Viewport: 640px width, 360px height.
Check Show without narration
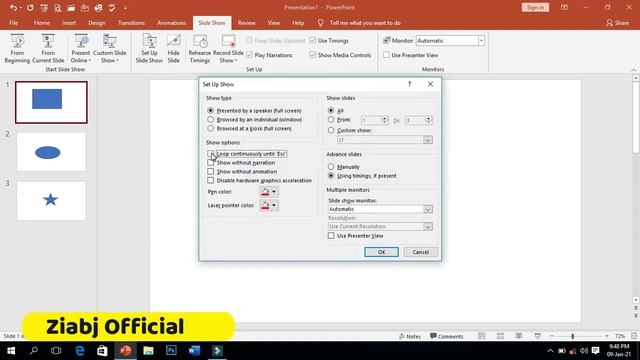point(210,163)
